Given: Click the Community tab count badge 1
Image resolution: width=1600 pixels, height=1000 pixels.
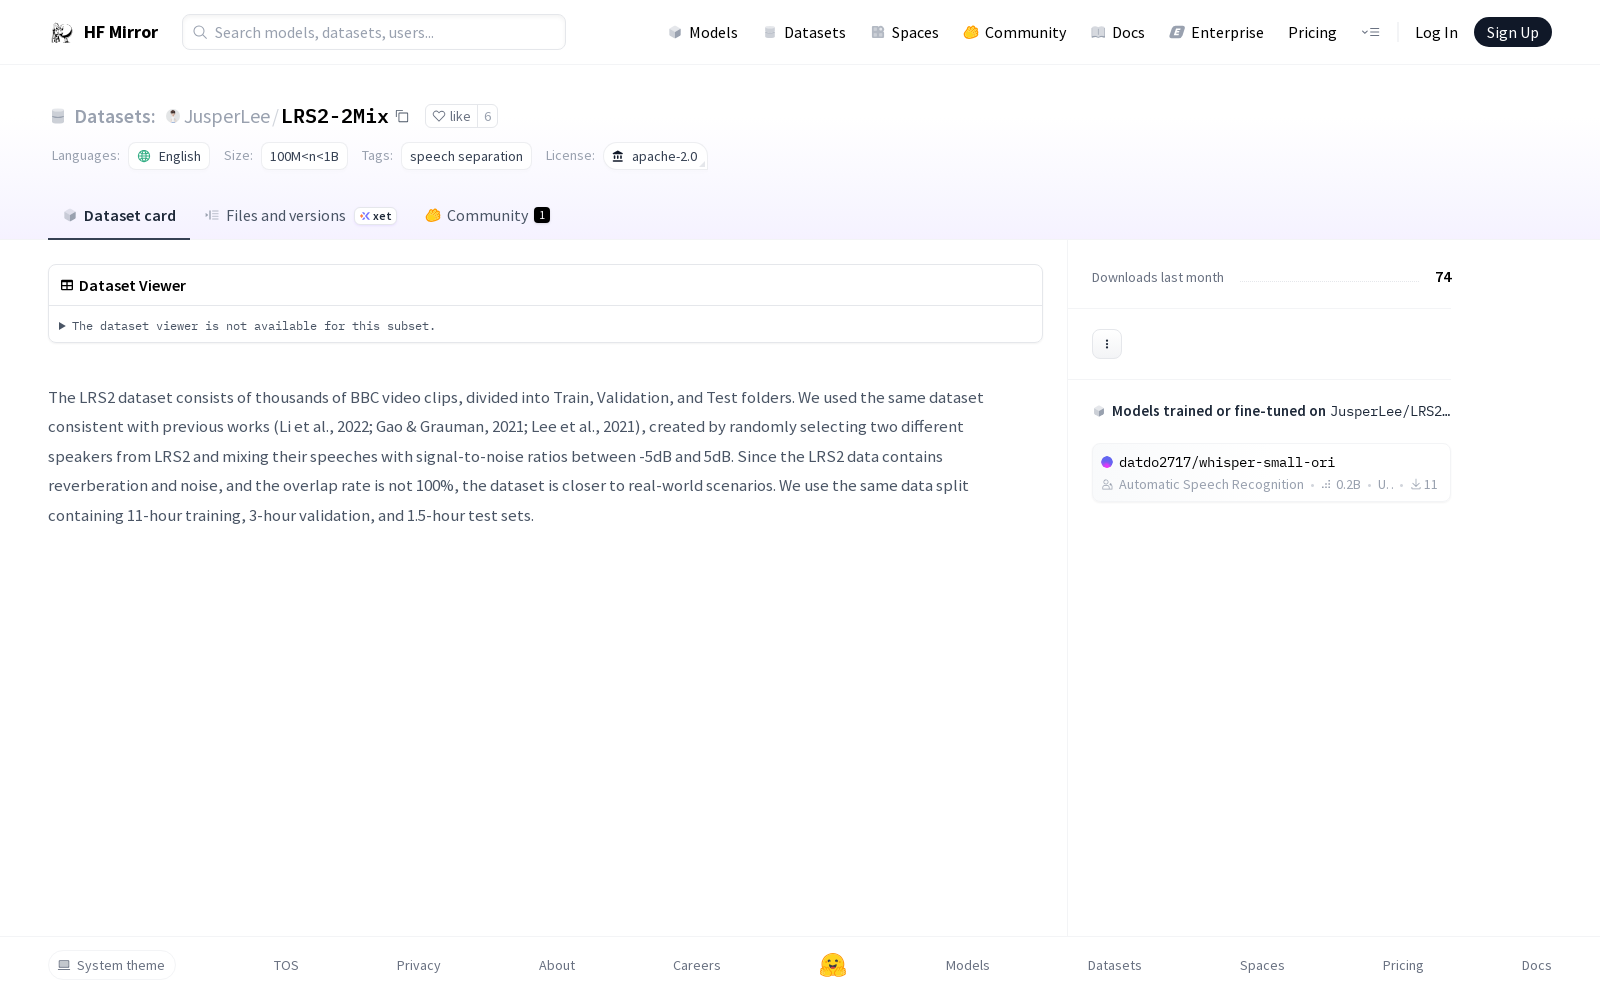Looking at the screenshot, I should tap(542, 215).
